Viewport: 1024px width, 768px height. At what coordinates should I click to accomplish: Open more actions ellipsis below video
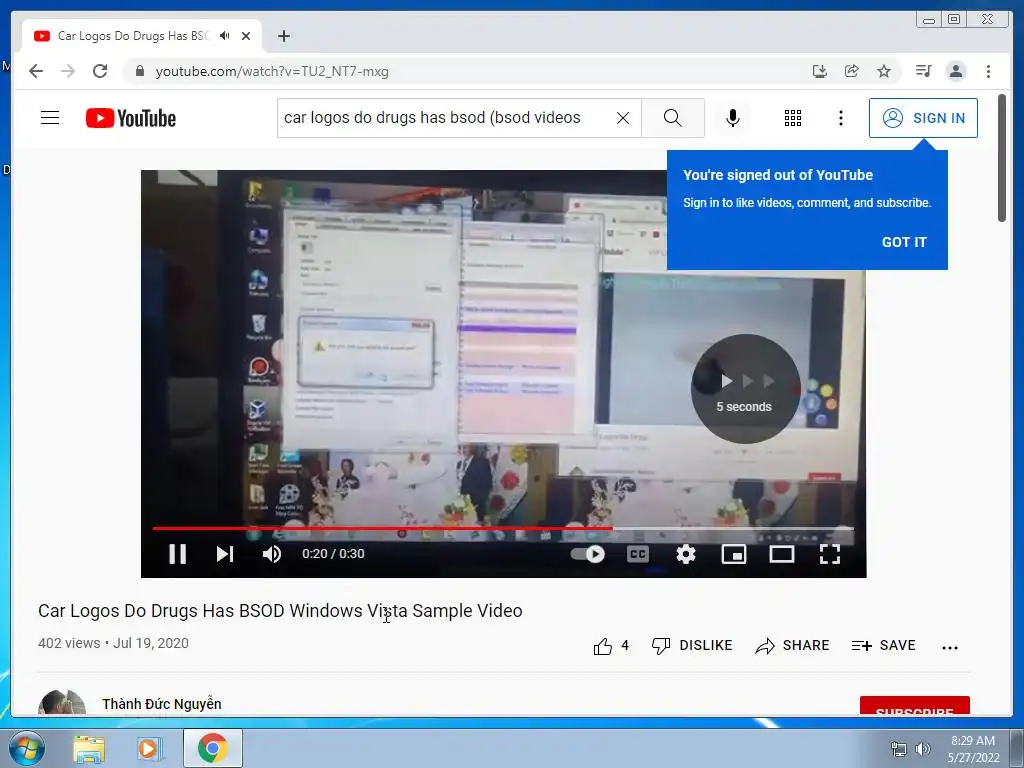tap(950, 647)
